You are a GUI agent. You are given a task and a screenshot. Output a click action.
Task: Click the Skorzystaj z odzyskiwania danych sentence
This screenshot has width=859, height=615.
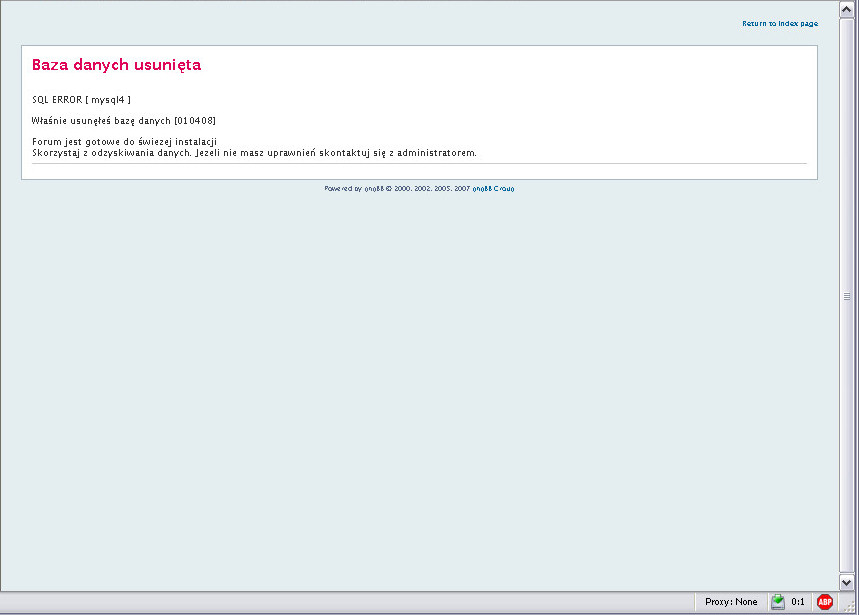254,153
